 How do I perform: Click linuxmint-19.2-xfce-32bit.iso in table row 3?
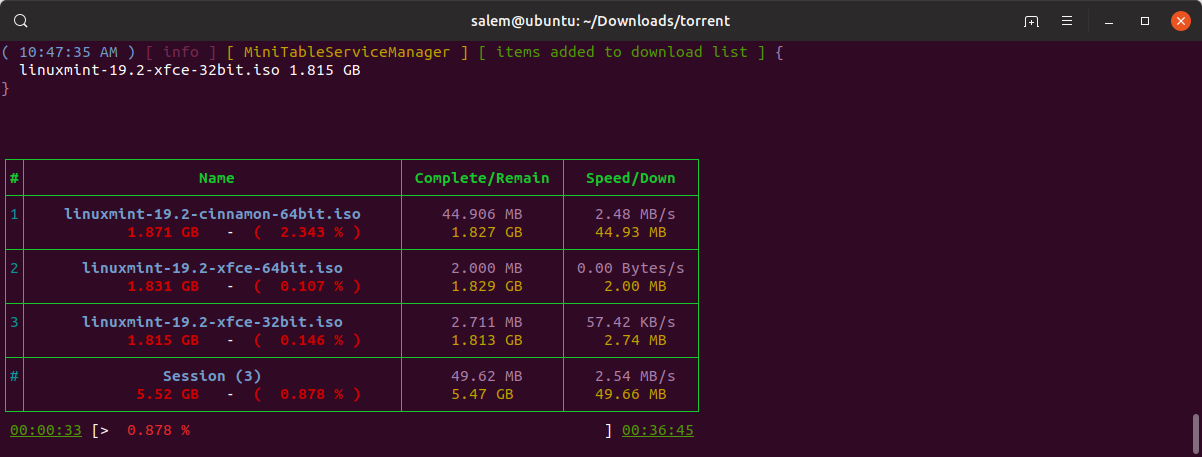[212, 322]
